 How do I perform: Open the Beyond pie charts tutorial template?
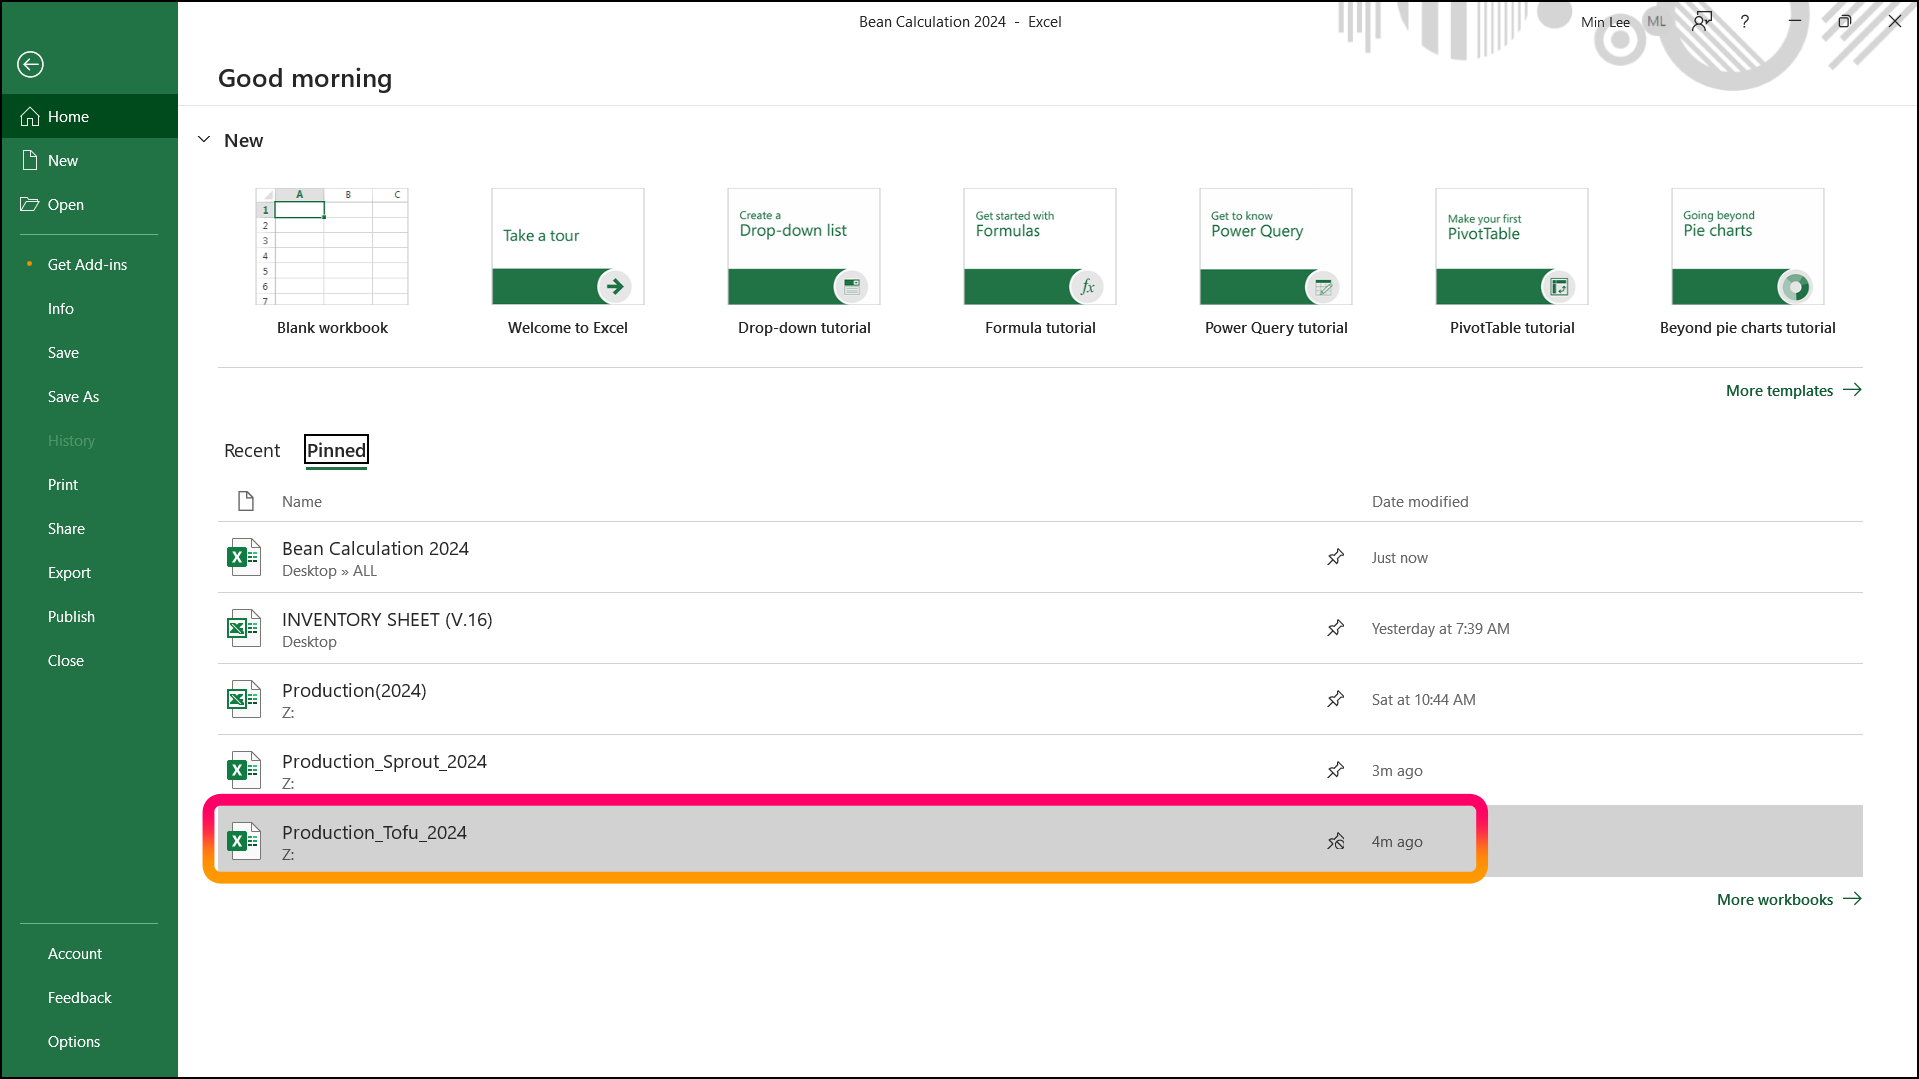coord(1748,262)
